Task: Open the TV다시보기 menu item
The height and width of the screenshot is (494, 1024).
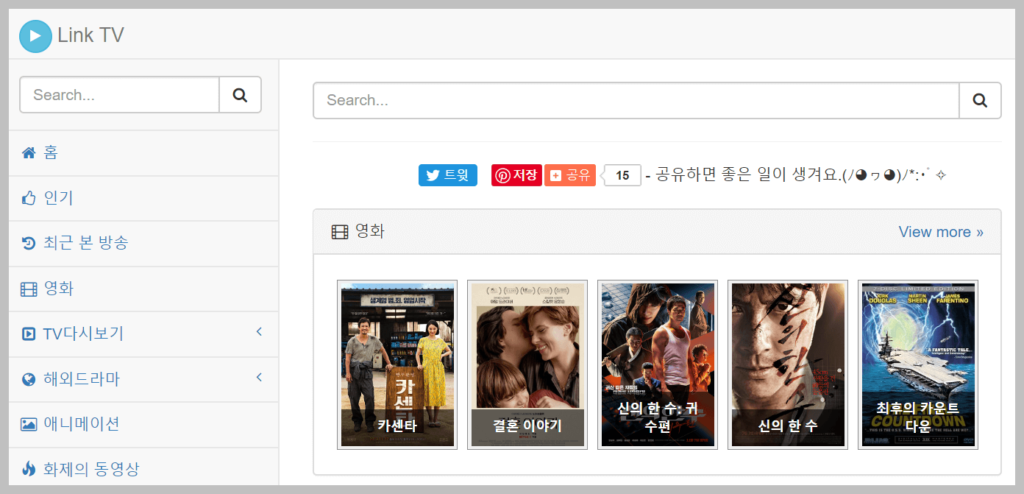Action: tap(144, 334)
